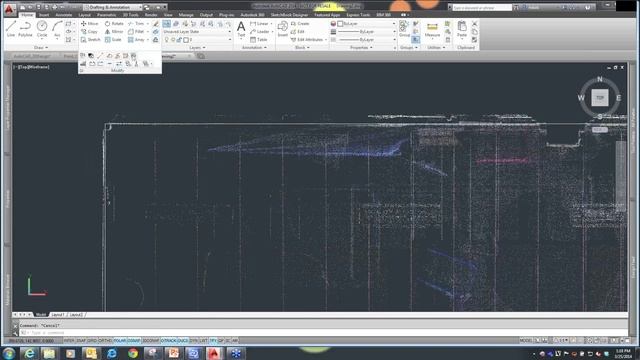Click the Group button
The image size is (640, 360).
click(x=404, y=29)
